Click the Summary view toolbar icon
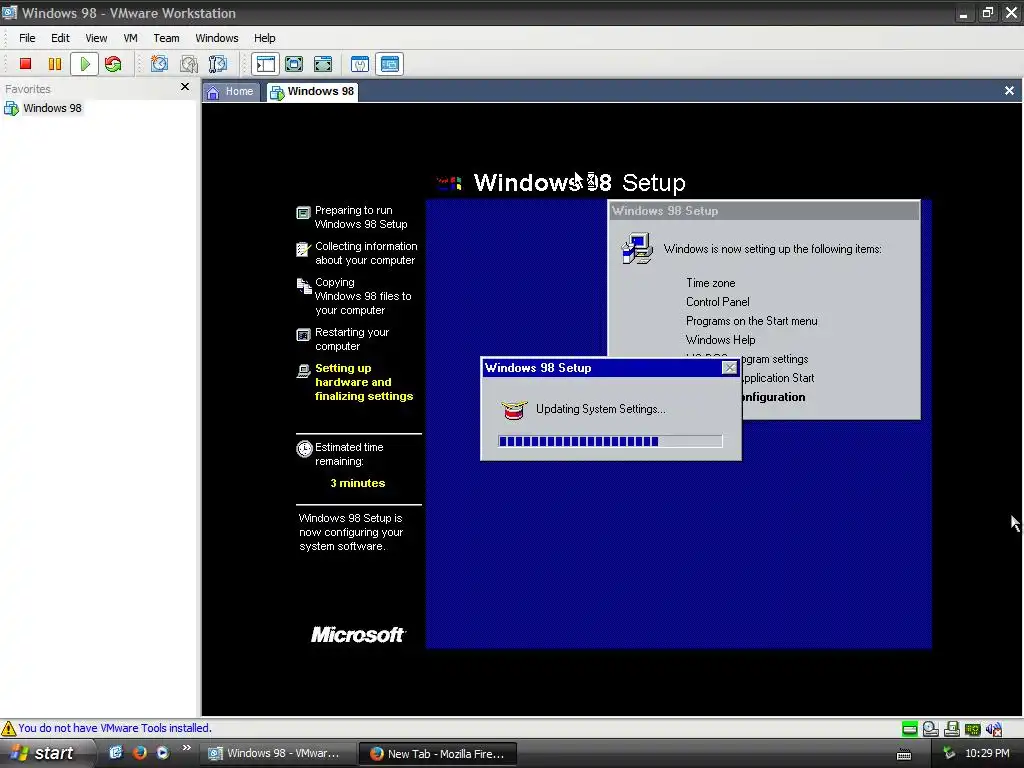 (x=360, y=63)
